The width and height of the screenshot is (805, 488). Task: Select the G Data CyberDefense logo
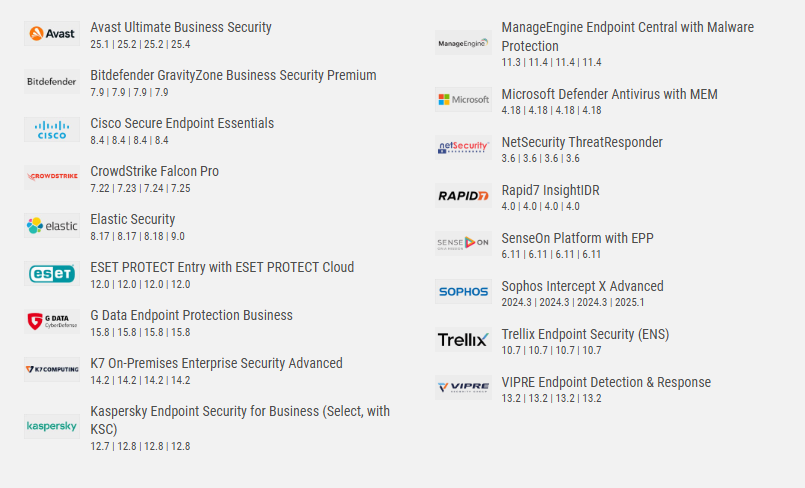[x=52, y=321]
